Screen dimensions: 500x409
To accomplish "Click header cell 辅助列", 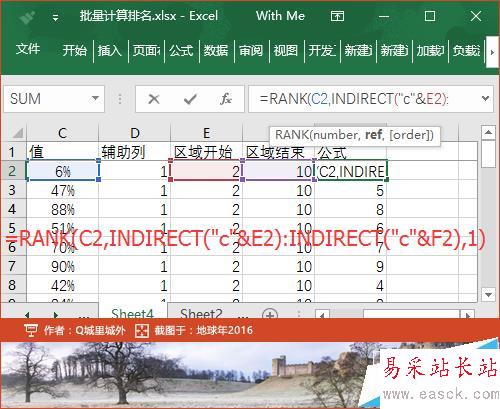I will pos(135,152).
